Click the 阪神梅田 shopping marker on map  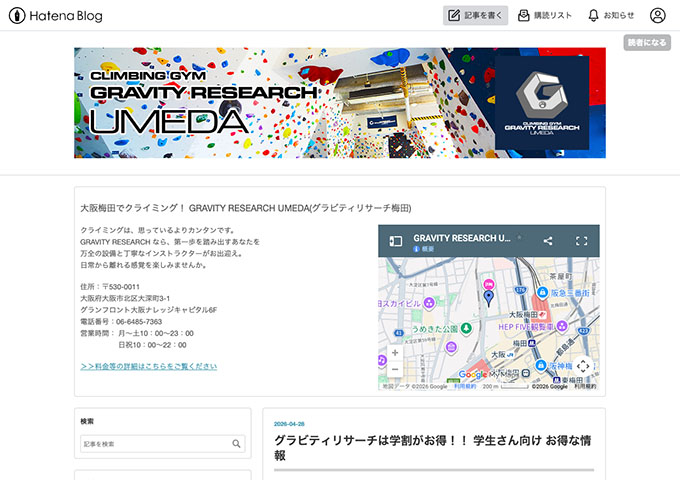pos(540,366)
